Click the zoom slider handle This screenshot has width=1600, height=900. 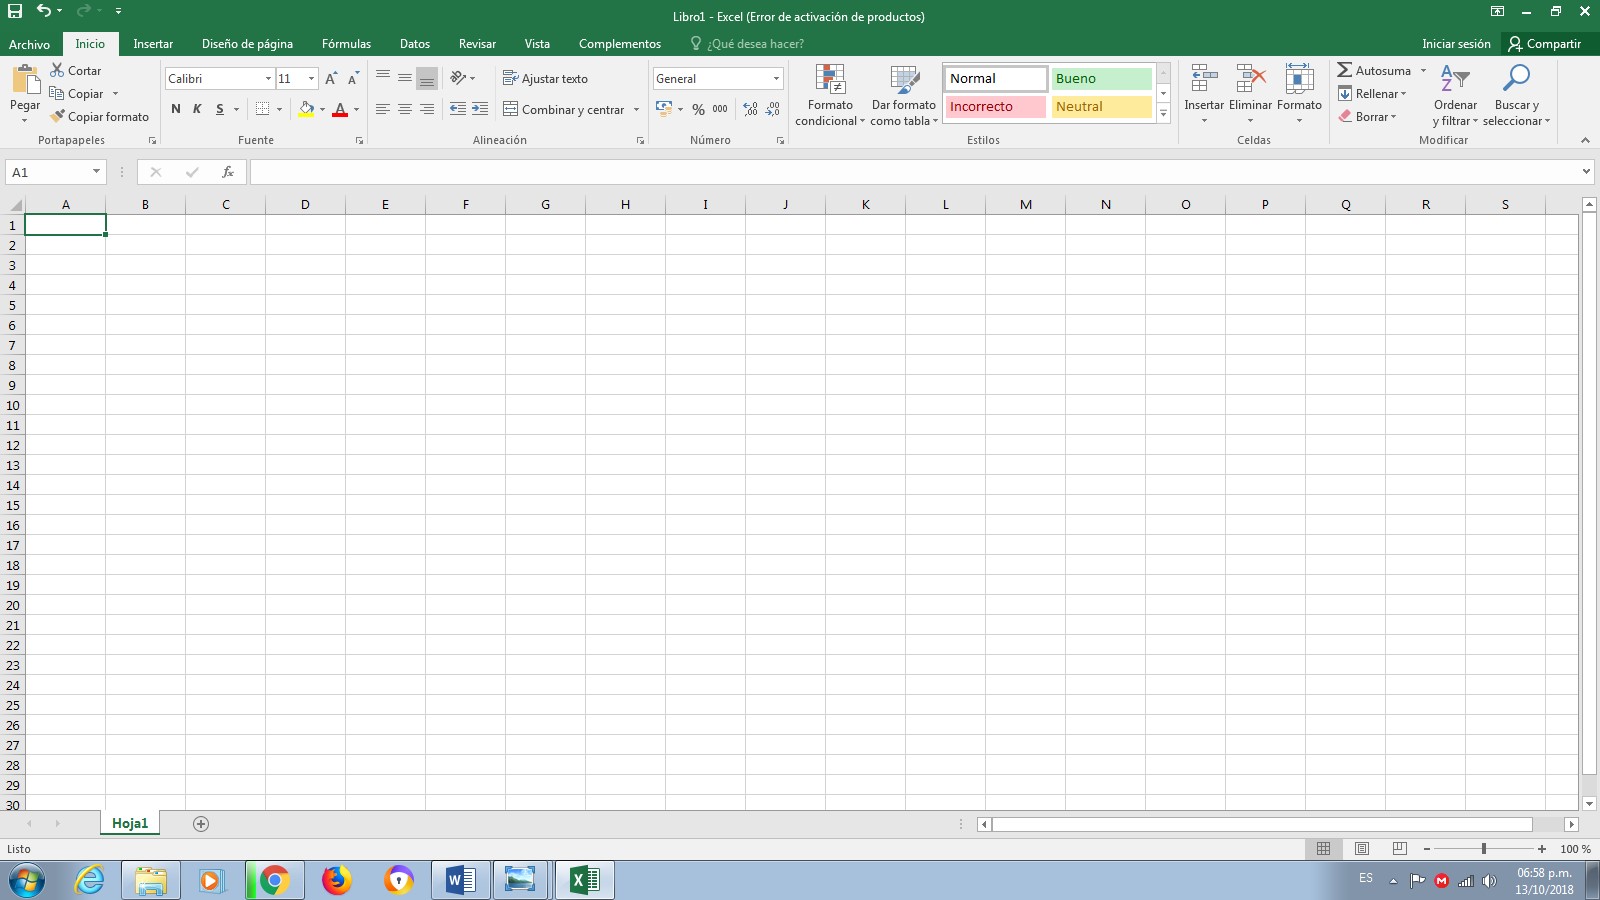click(x=1484, y=849)
